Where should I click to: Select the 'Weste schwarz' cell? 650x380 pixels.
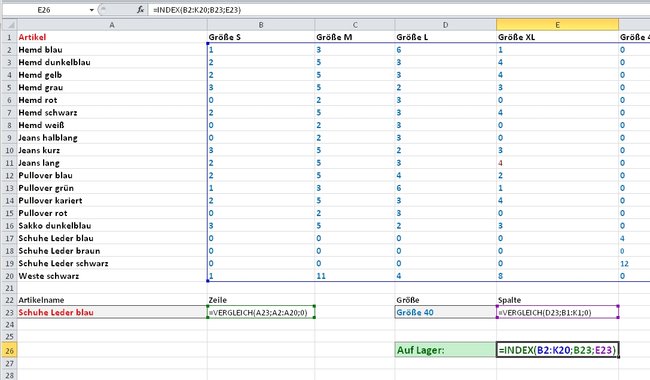click(x=112, y=276)
